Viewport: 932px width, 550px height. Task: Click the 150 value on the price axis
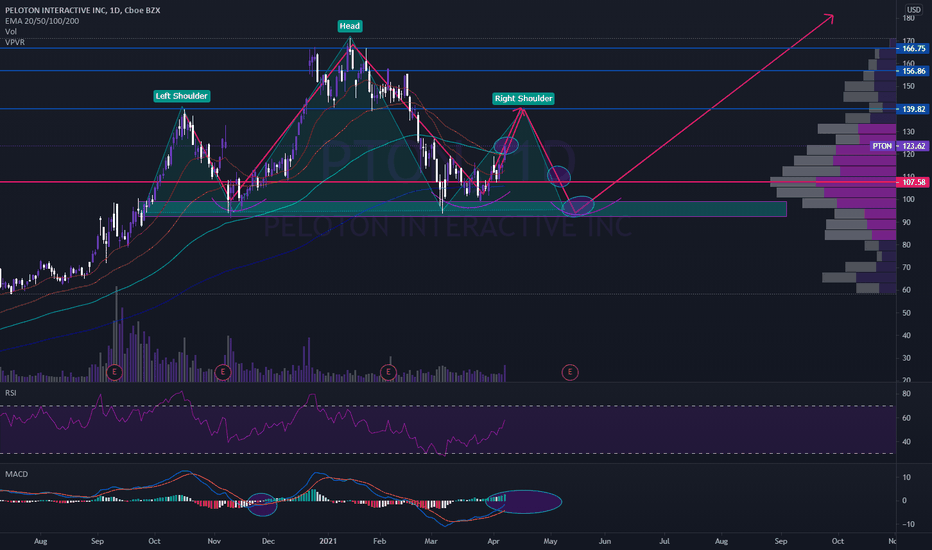908,86
